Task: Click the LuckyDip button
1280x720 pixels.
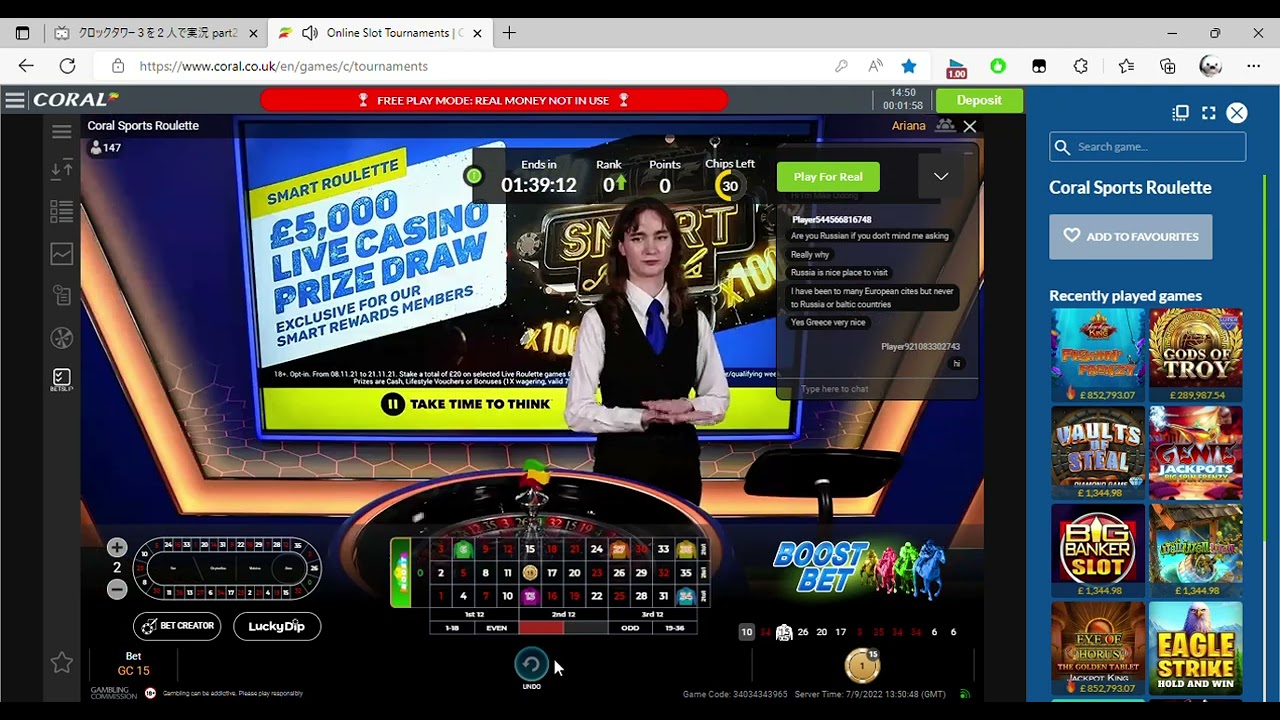Action: [x=277, y=626]
